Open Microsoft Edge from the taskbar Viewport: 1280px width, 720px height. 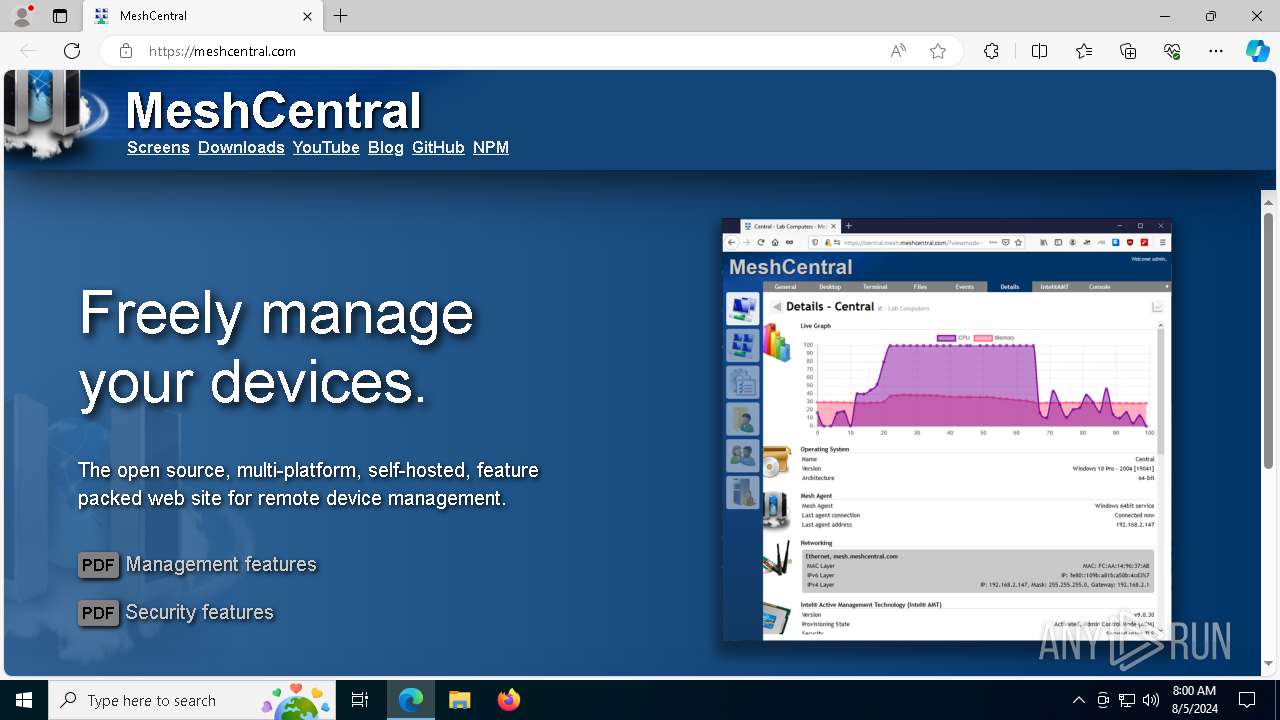point(411,700)
